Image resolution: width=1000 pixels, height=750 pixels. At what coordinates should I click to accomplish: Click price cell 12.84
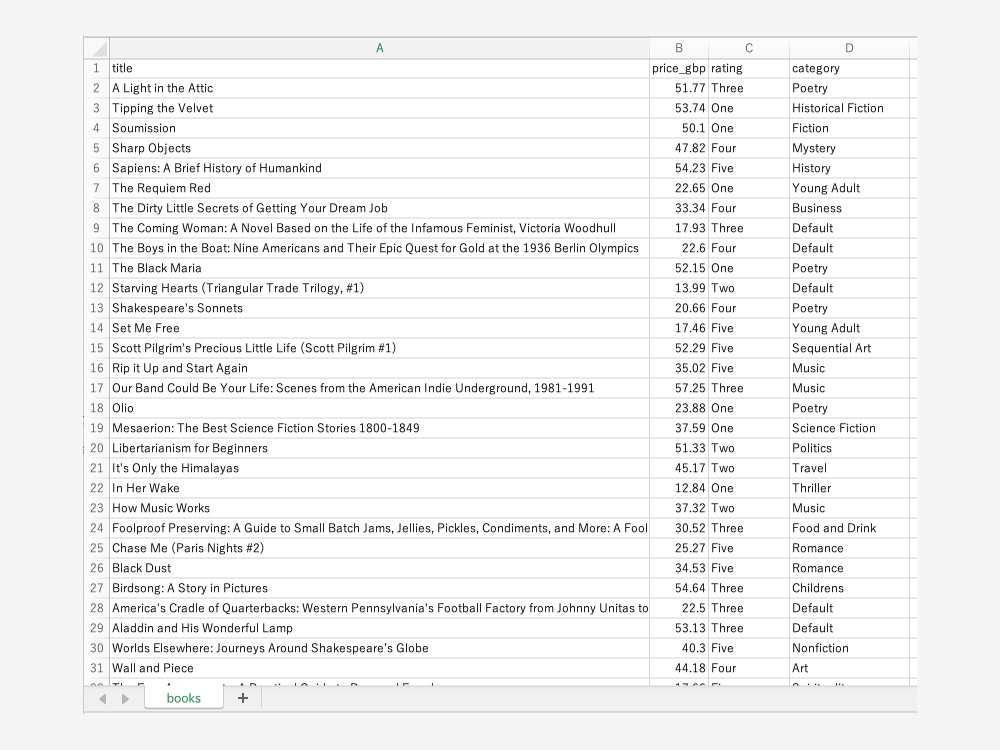coord(679,488)
